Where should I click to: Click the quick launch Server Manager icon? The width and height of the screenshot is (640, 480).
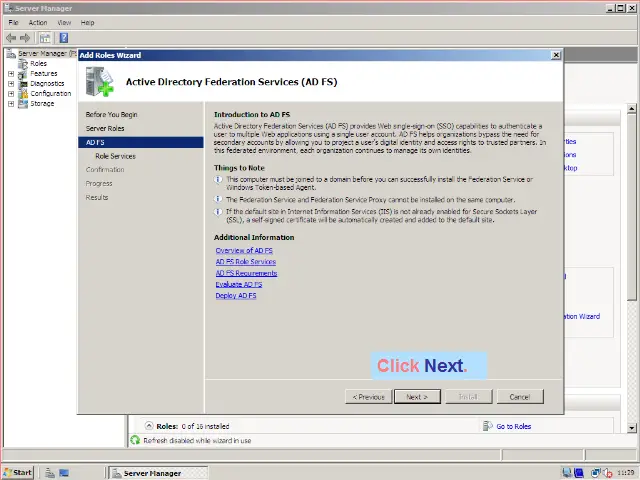(50, 473)
